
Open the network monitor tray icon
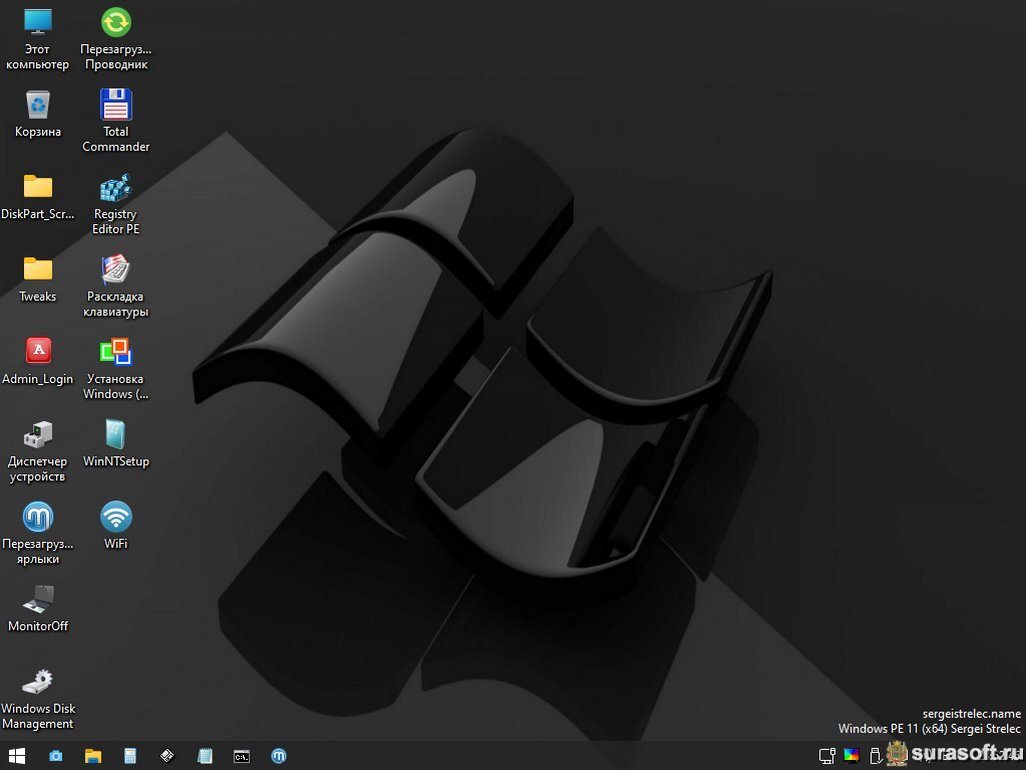[827, 756]
